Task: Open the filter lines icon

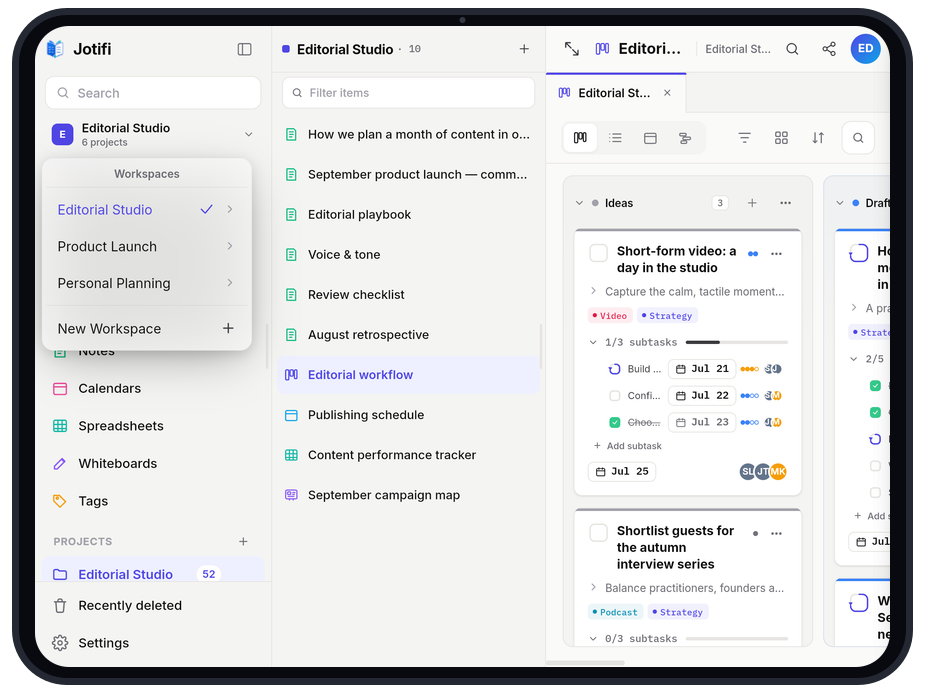Action: click(744, 138)
